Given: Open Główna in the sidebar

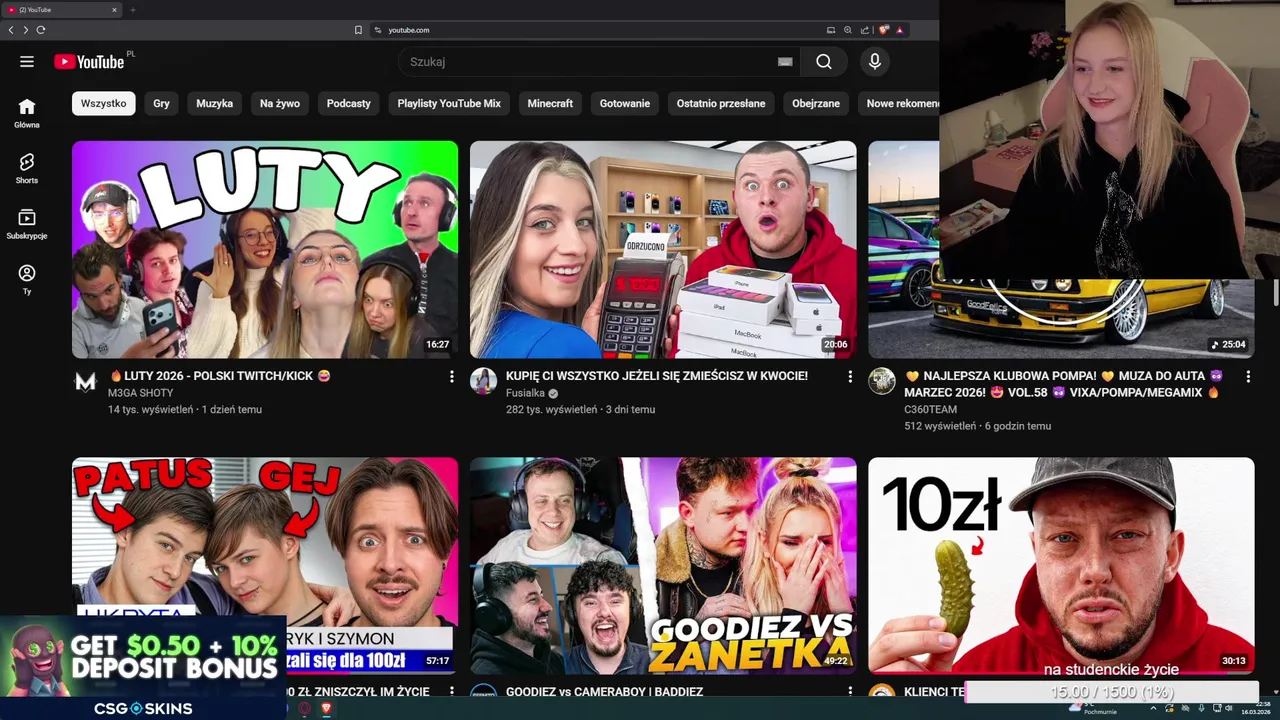Looking at the screenshot, I should point(27,113).
